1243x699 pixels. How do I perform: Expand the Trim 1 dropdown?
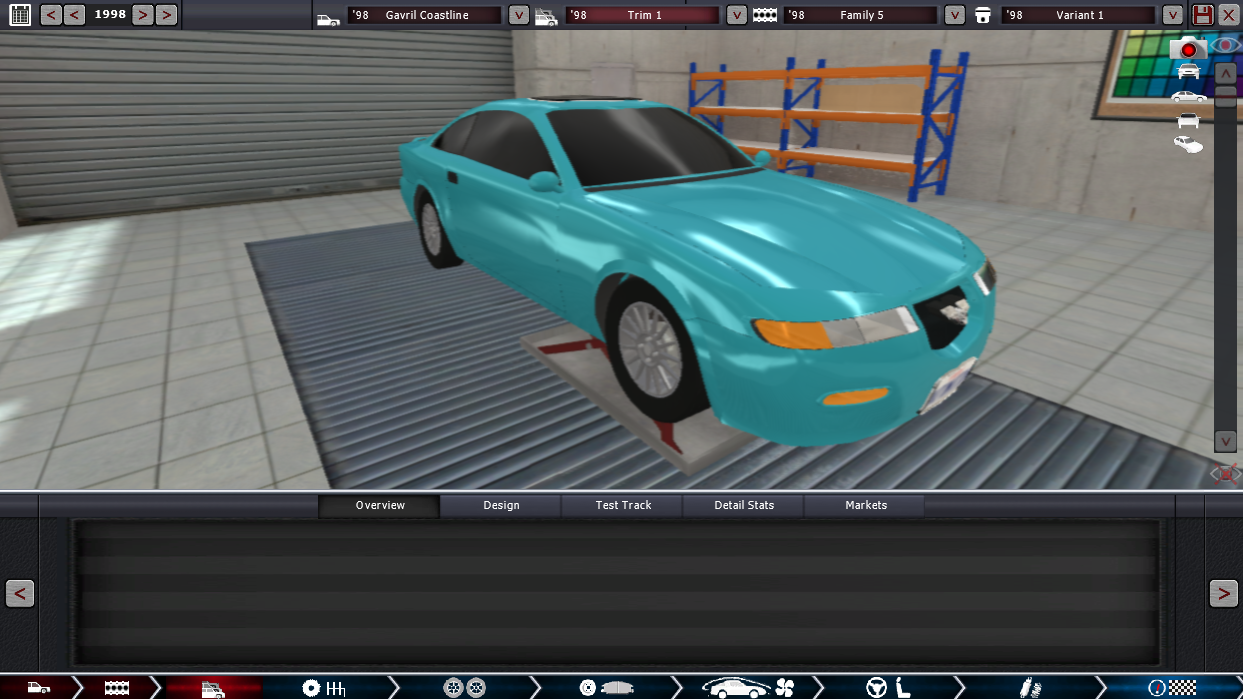(x=736, y=15)
